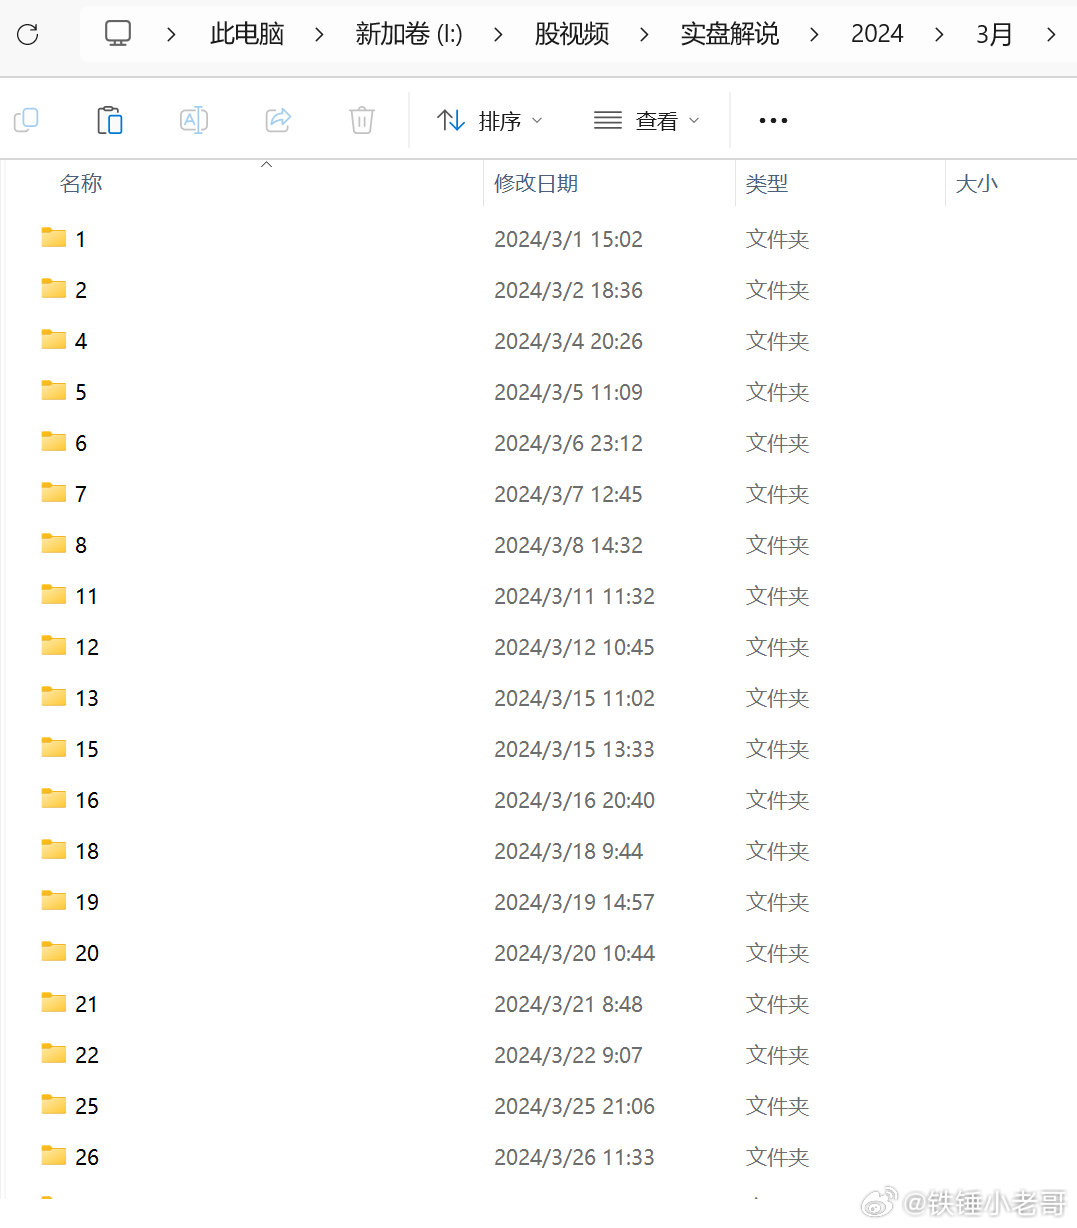This screenshot has height=1228, width=1077.
Task: Select folder icon of folder 11
Action: pos(54,594)
